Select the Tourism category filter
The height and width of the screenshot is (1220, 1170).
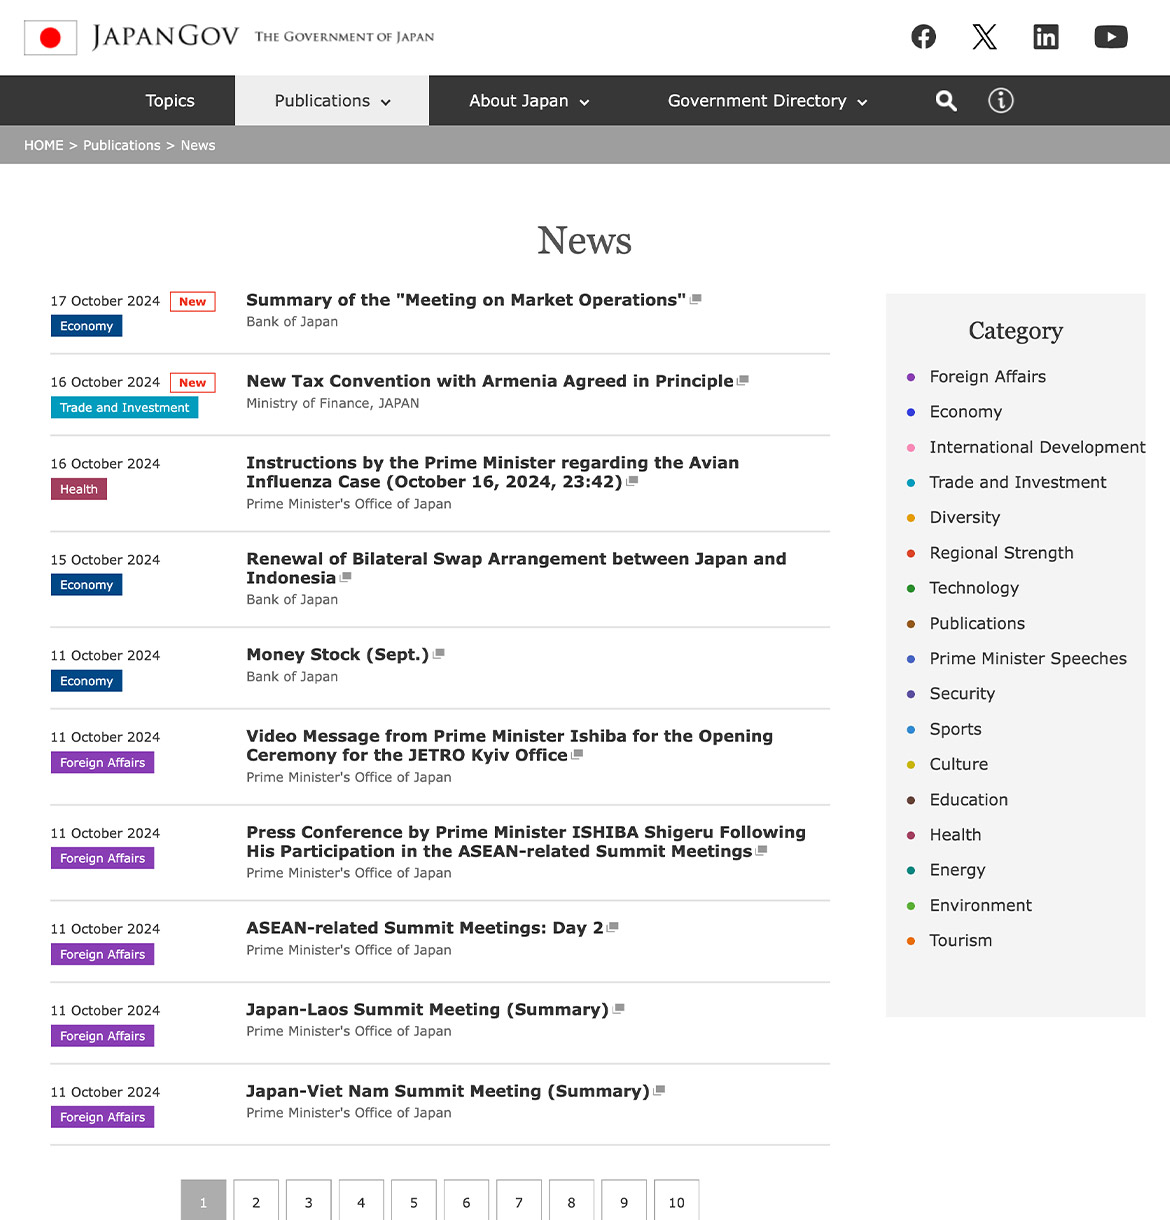pyautogui.click(x=960, y=940)
